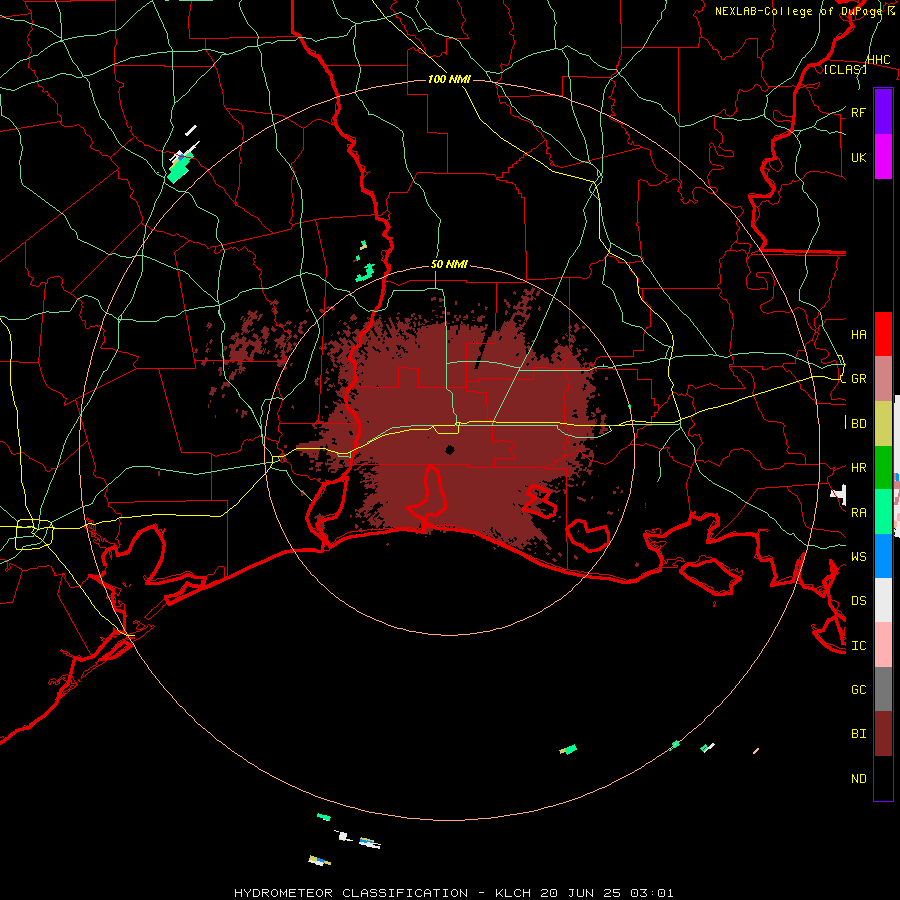
Task: Click the 'HR' legend label
Action: tap(858, 468)
